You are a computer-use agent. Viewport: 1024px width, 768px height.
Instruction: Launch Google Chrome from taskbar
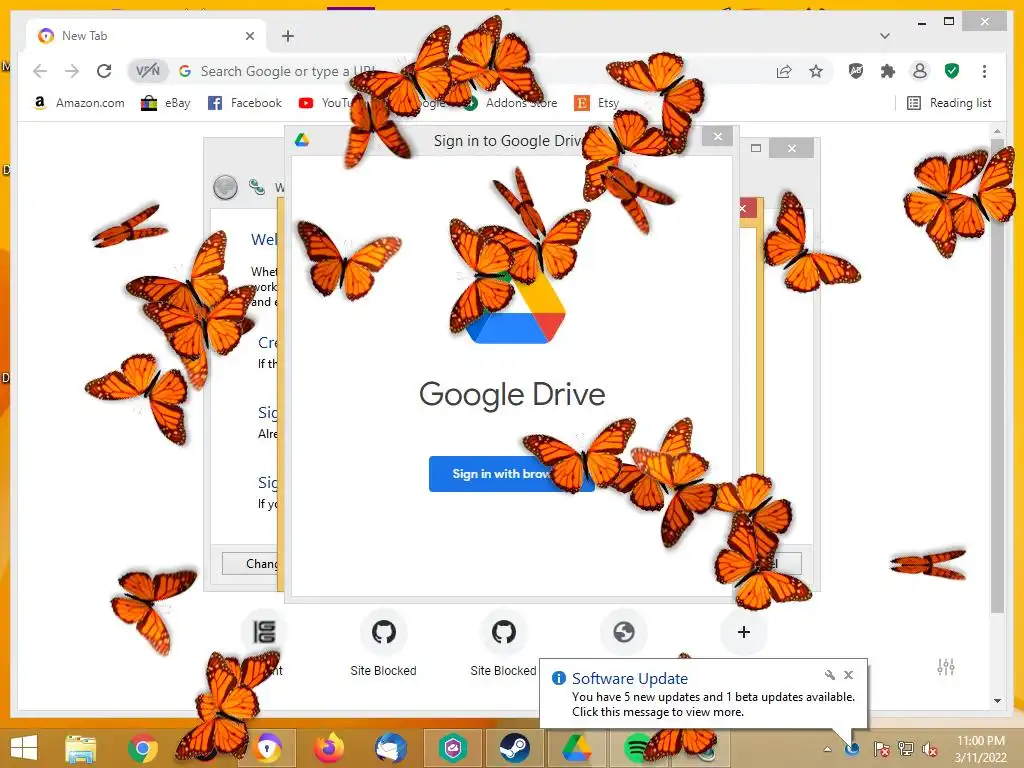pos(142,748)
